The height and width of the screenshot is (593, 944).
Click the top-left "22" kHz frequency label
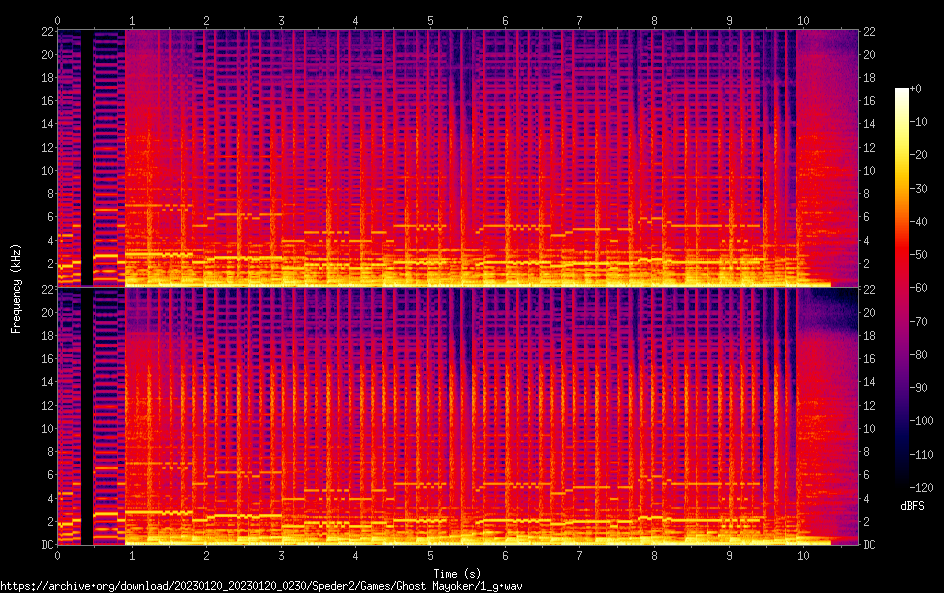(46, 32)
